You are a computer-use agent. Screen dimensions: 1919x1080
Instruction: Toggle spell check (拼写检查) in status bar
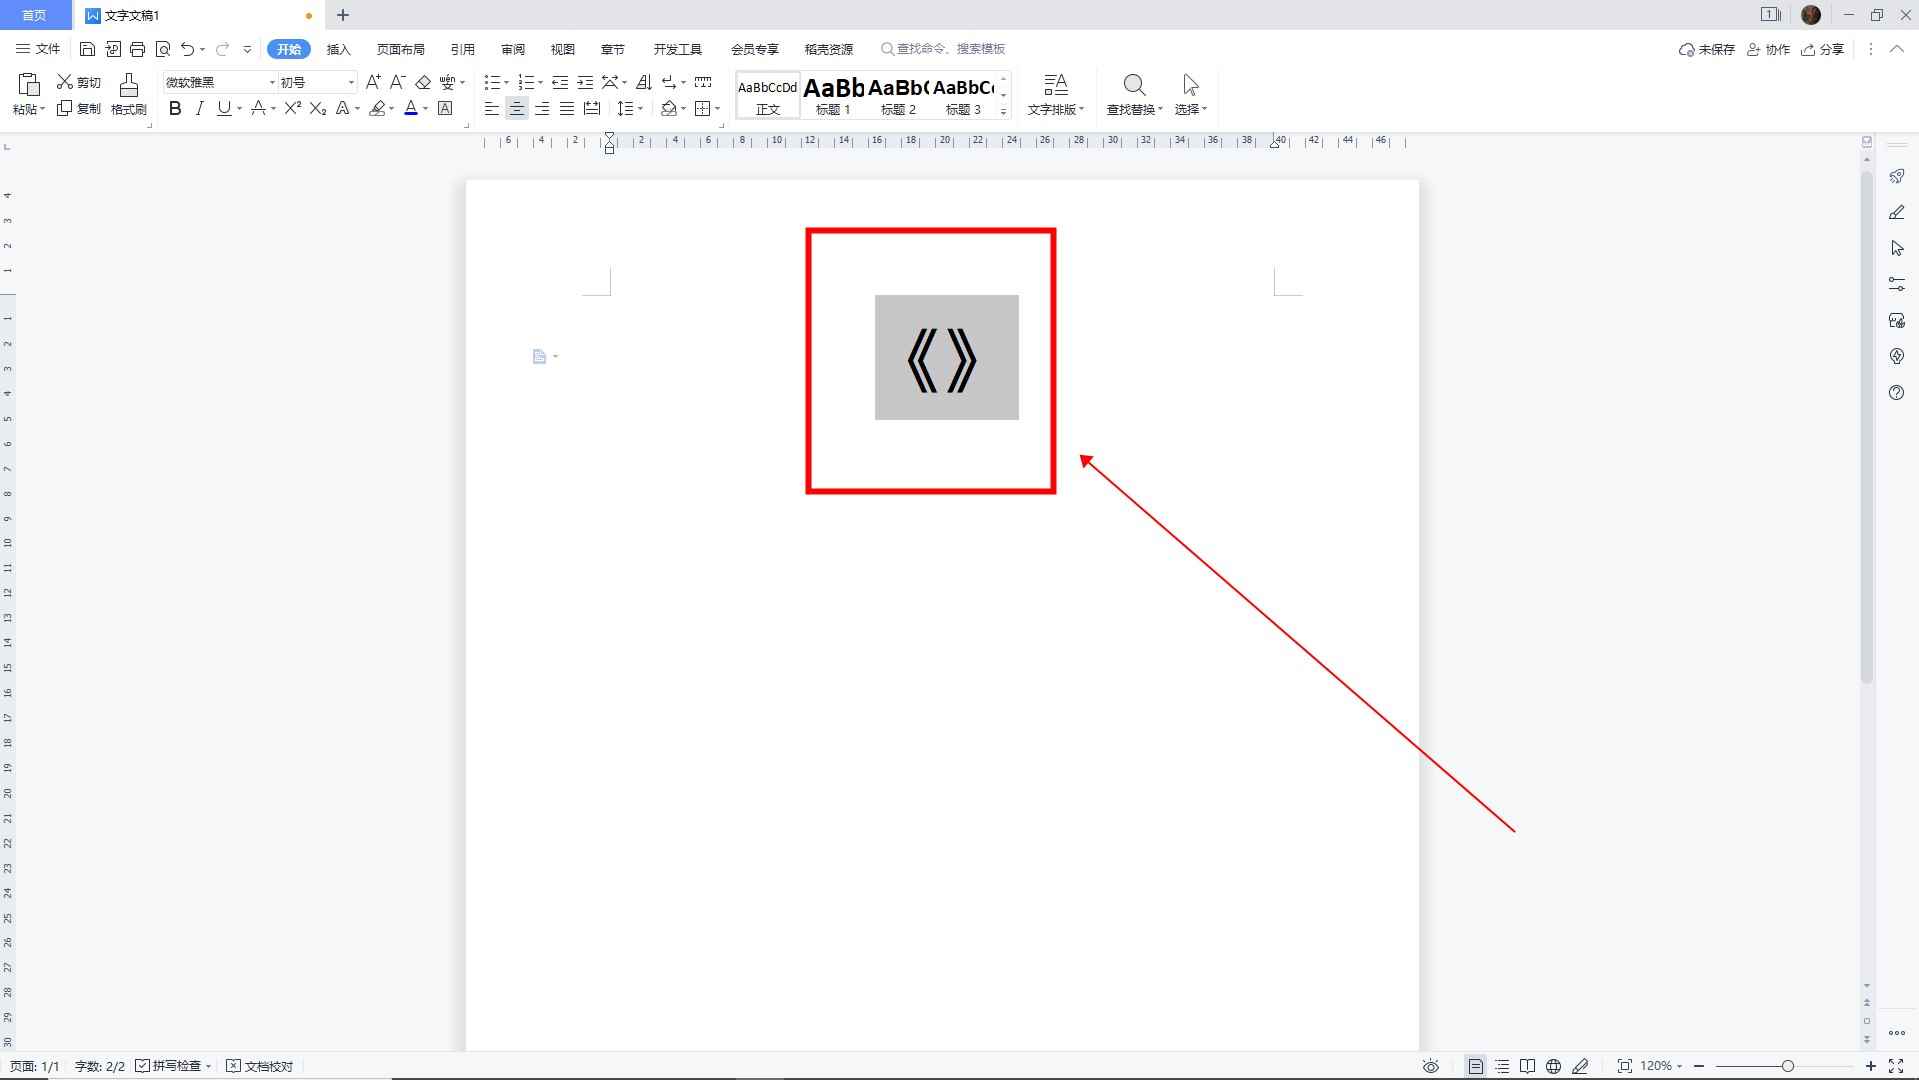[173, 1066]
